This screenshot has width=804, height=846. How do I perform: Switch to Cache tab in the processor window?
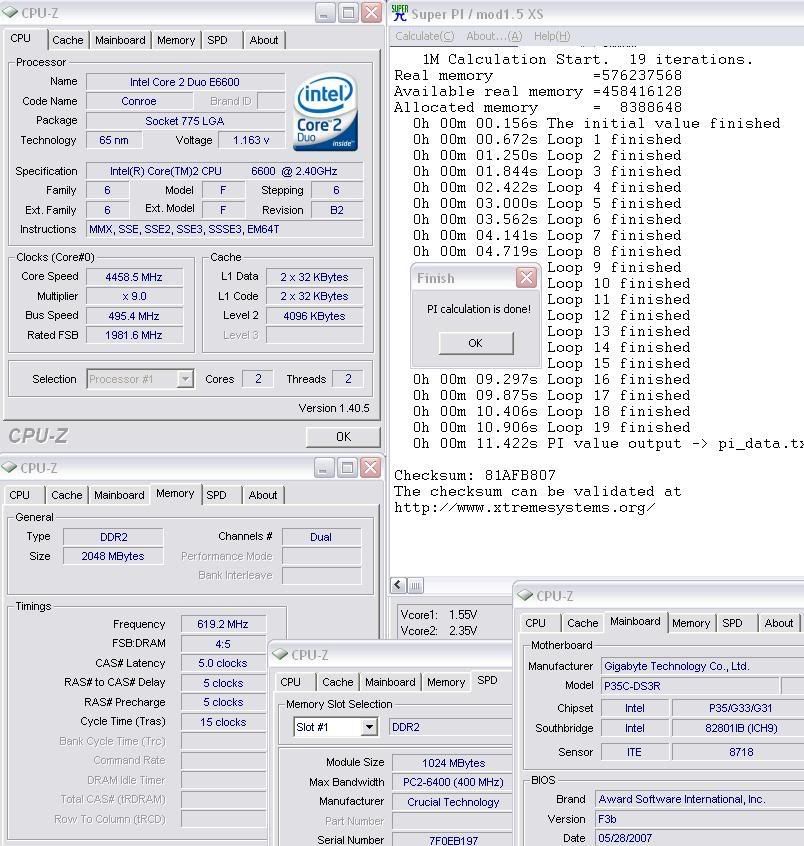[67, 40]
